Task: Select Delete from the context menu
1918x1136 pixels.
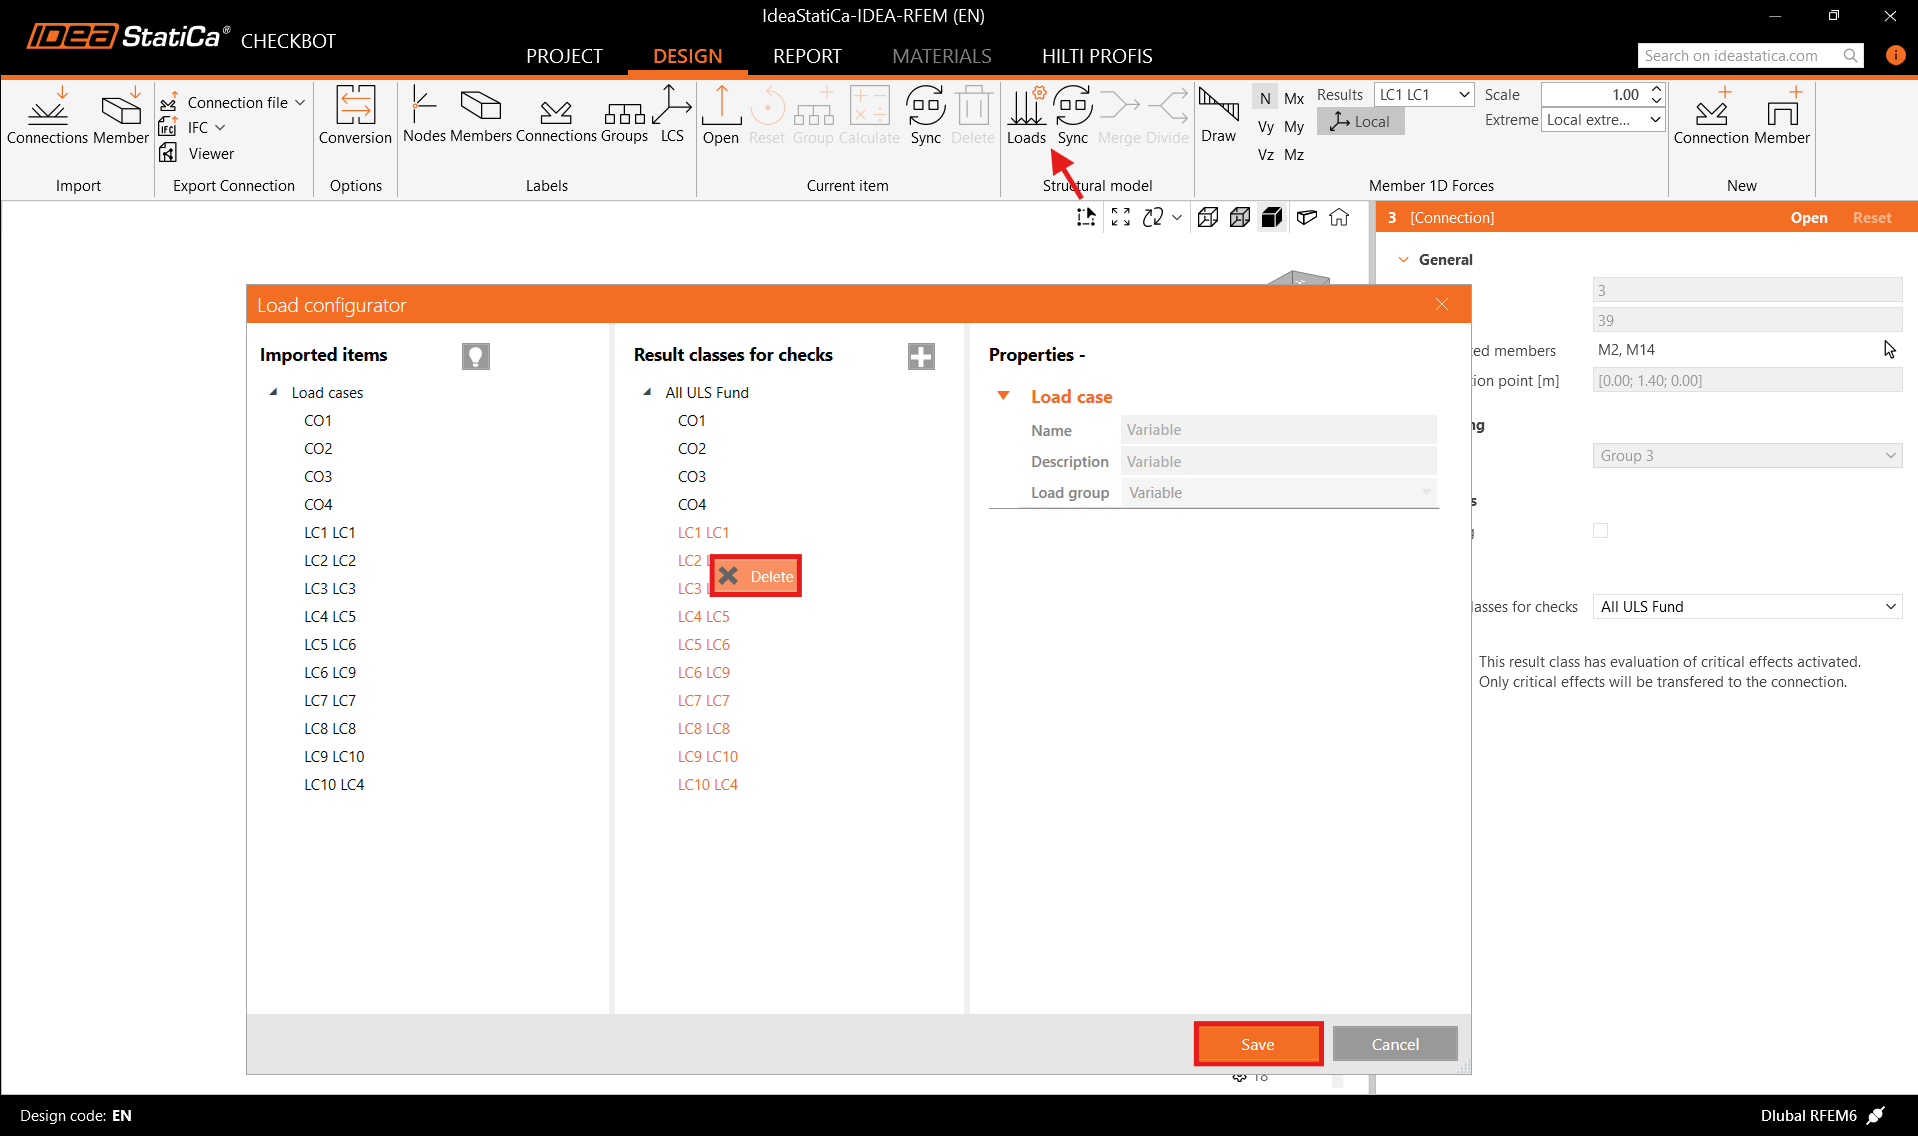Action: tap(757, 576)
